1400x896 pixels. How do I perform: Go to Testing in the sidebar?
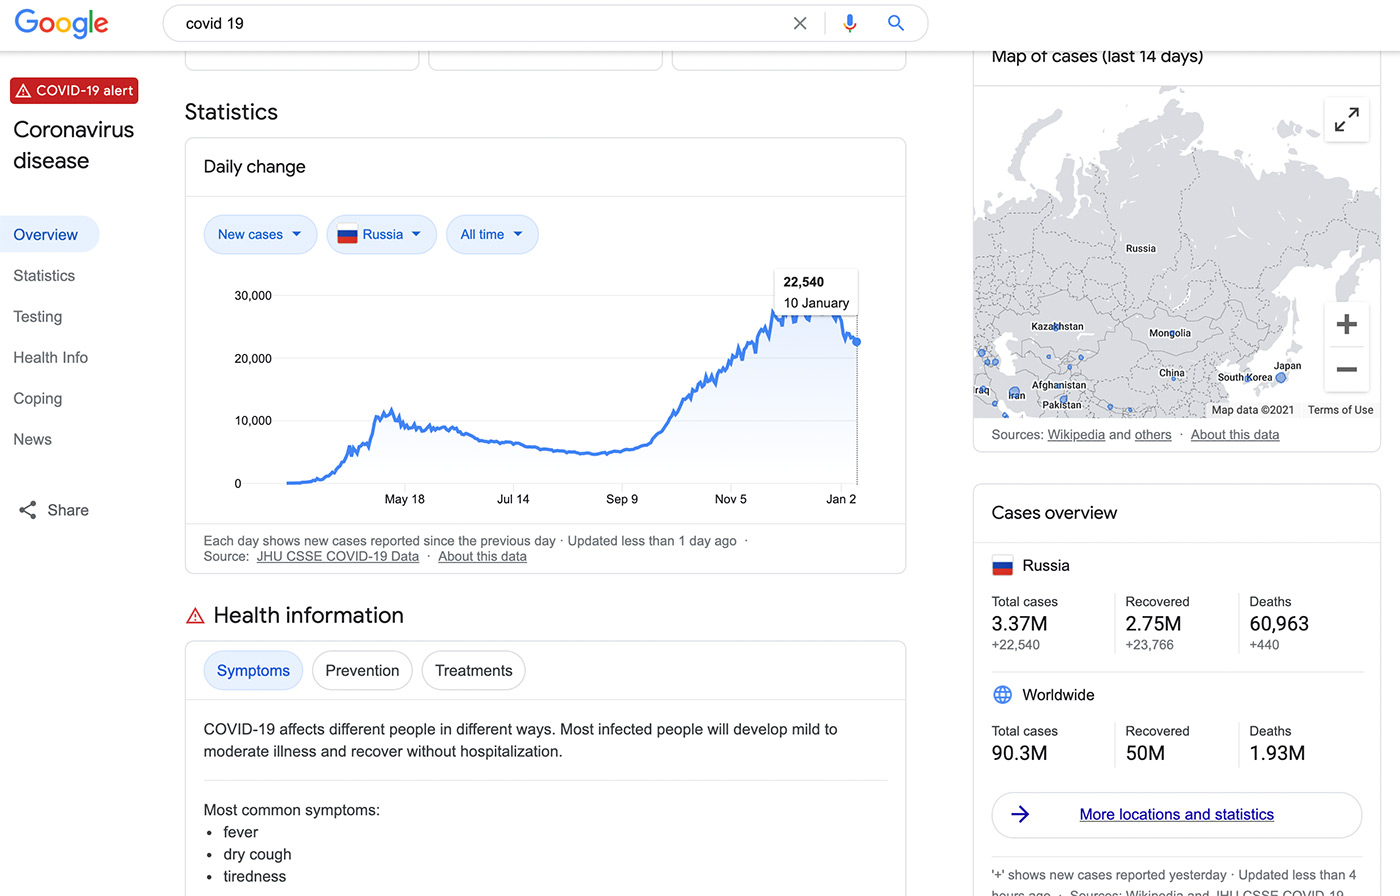tap(38, 317)
